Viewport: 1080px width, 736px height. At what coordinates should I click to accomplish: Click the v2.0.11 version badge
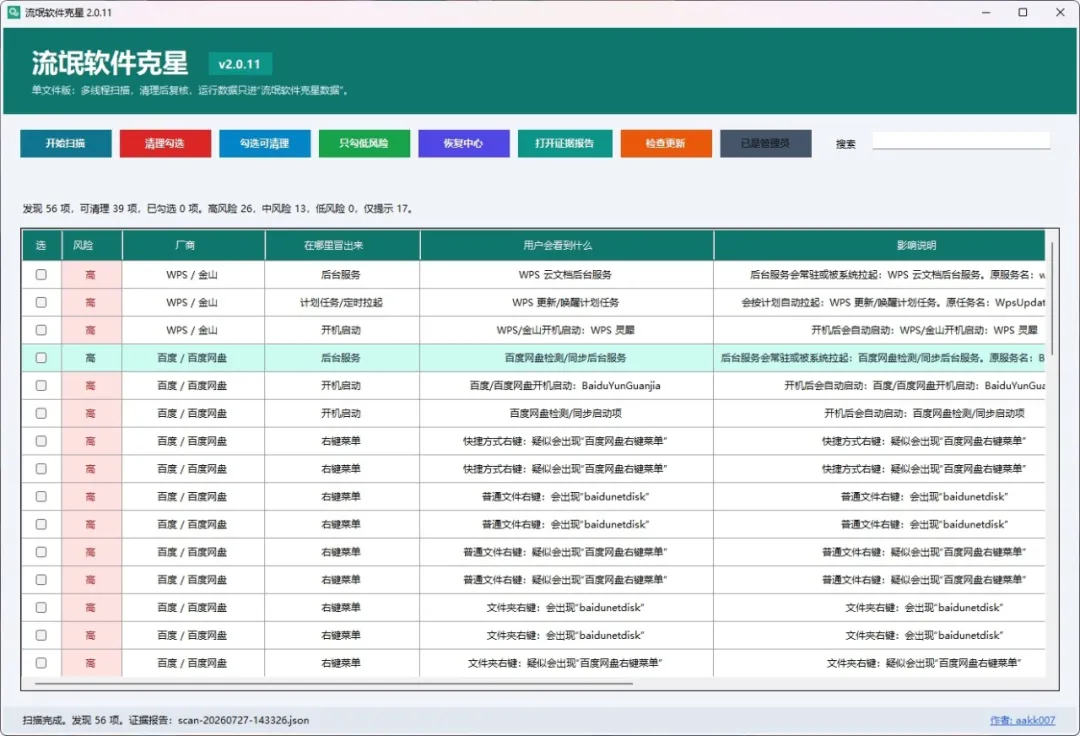(240, 64)
